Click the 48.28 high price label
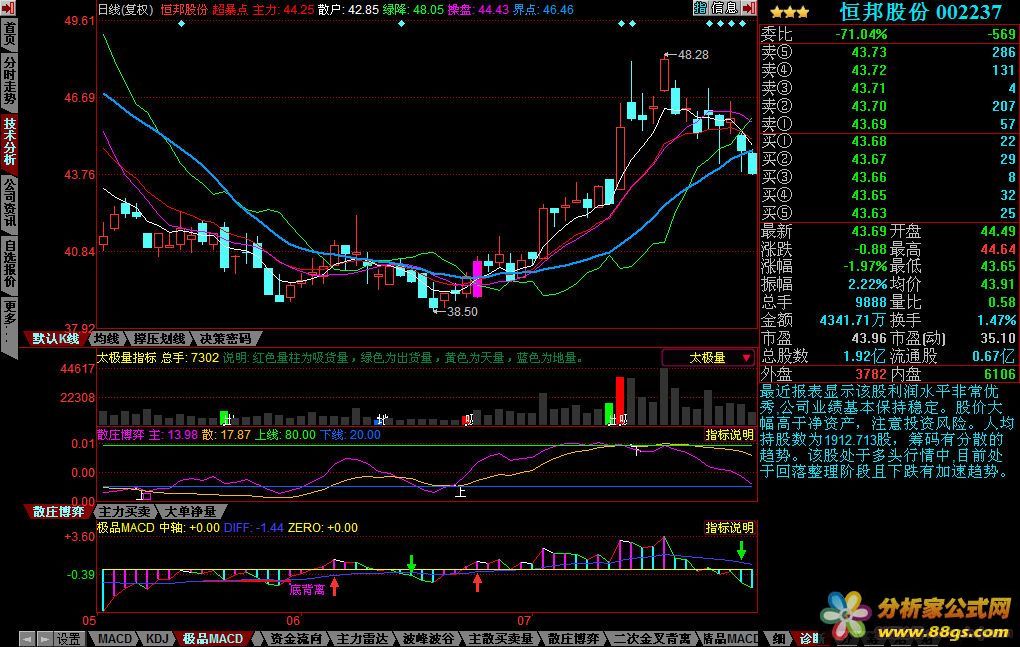The image size is (1020, 647). pyautogui.click(x=693, y=55)
